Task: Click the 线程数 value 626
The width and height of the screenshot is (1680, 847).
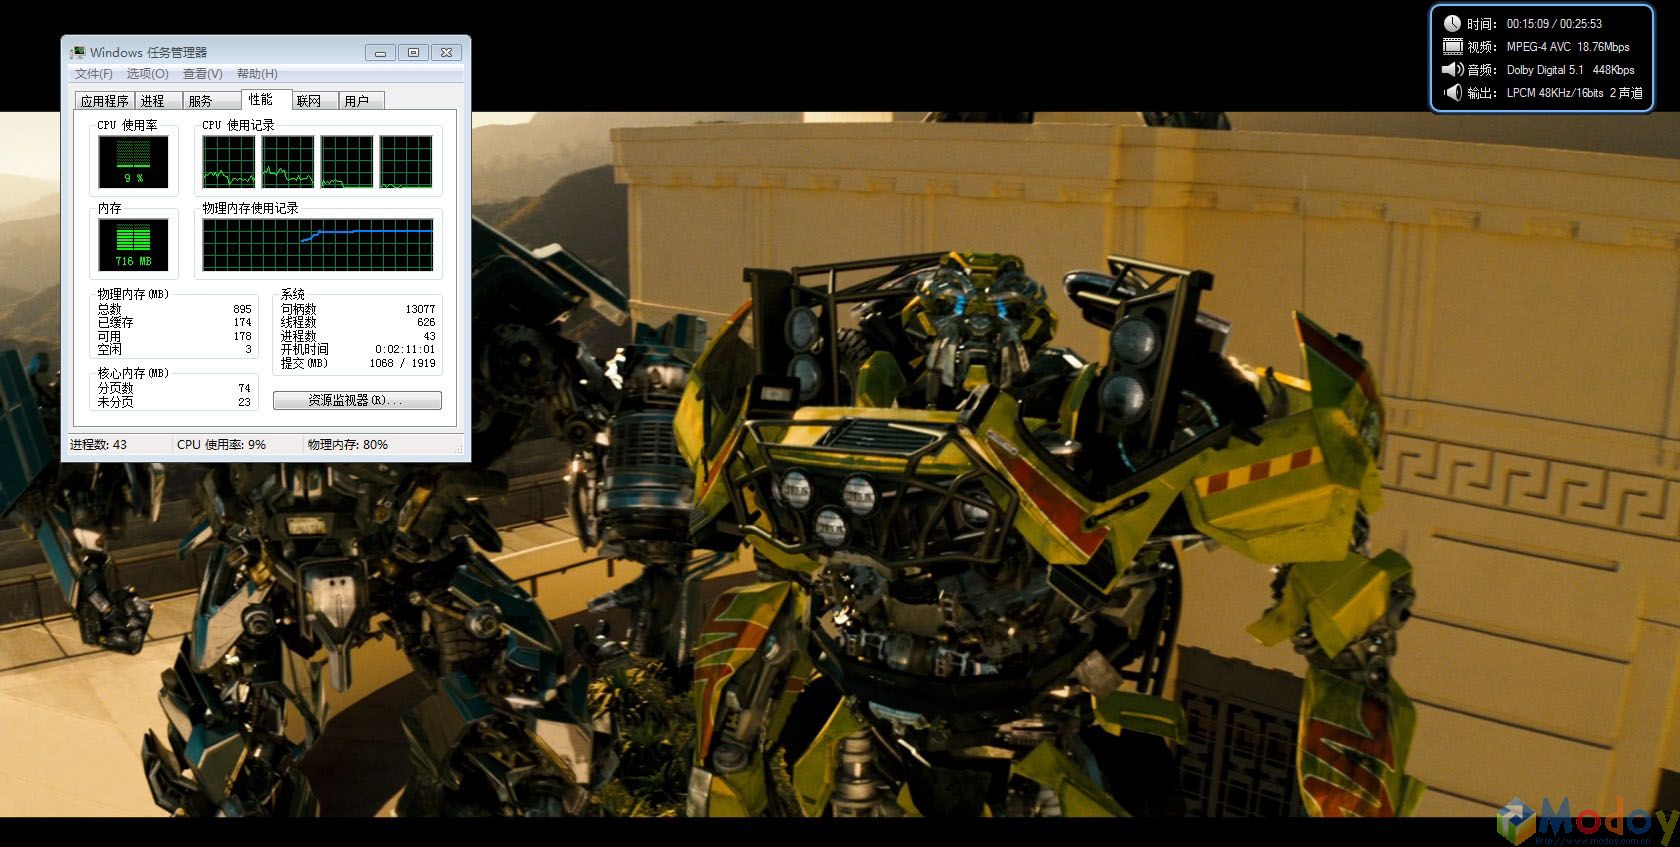Action: tap(426, 323)
